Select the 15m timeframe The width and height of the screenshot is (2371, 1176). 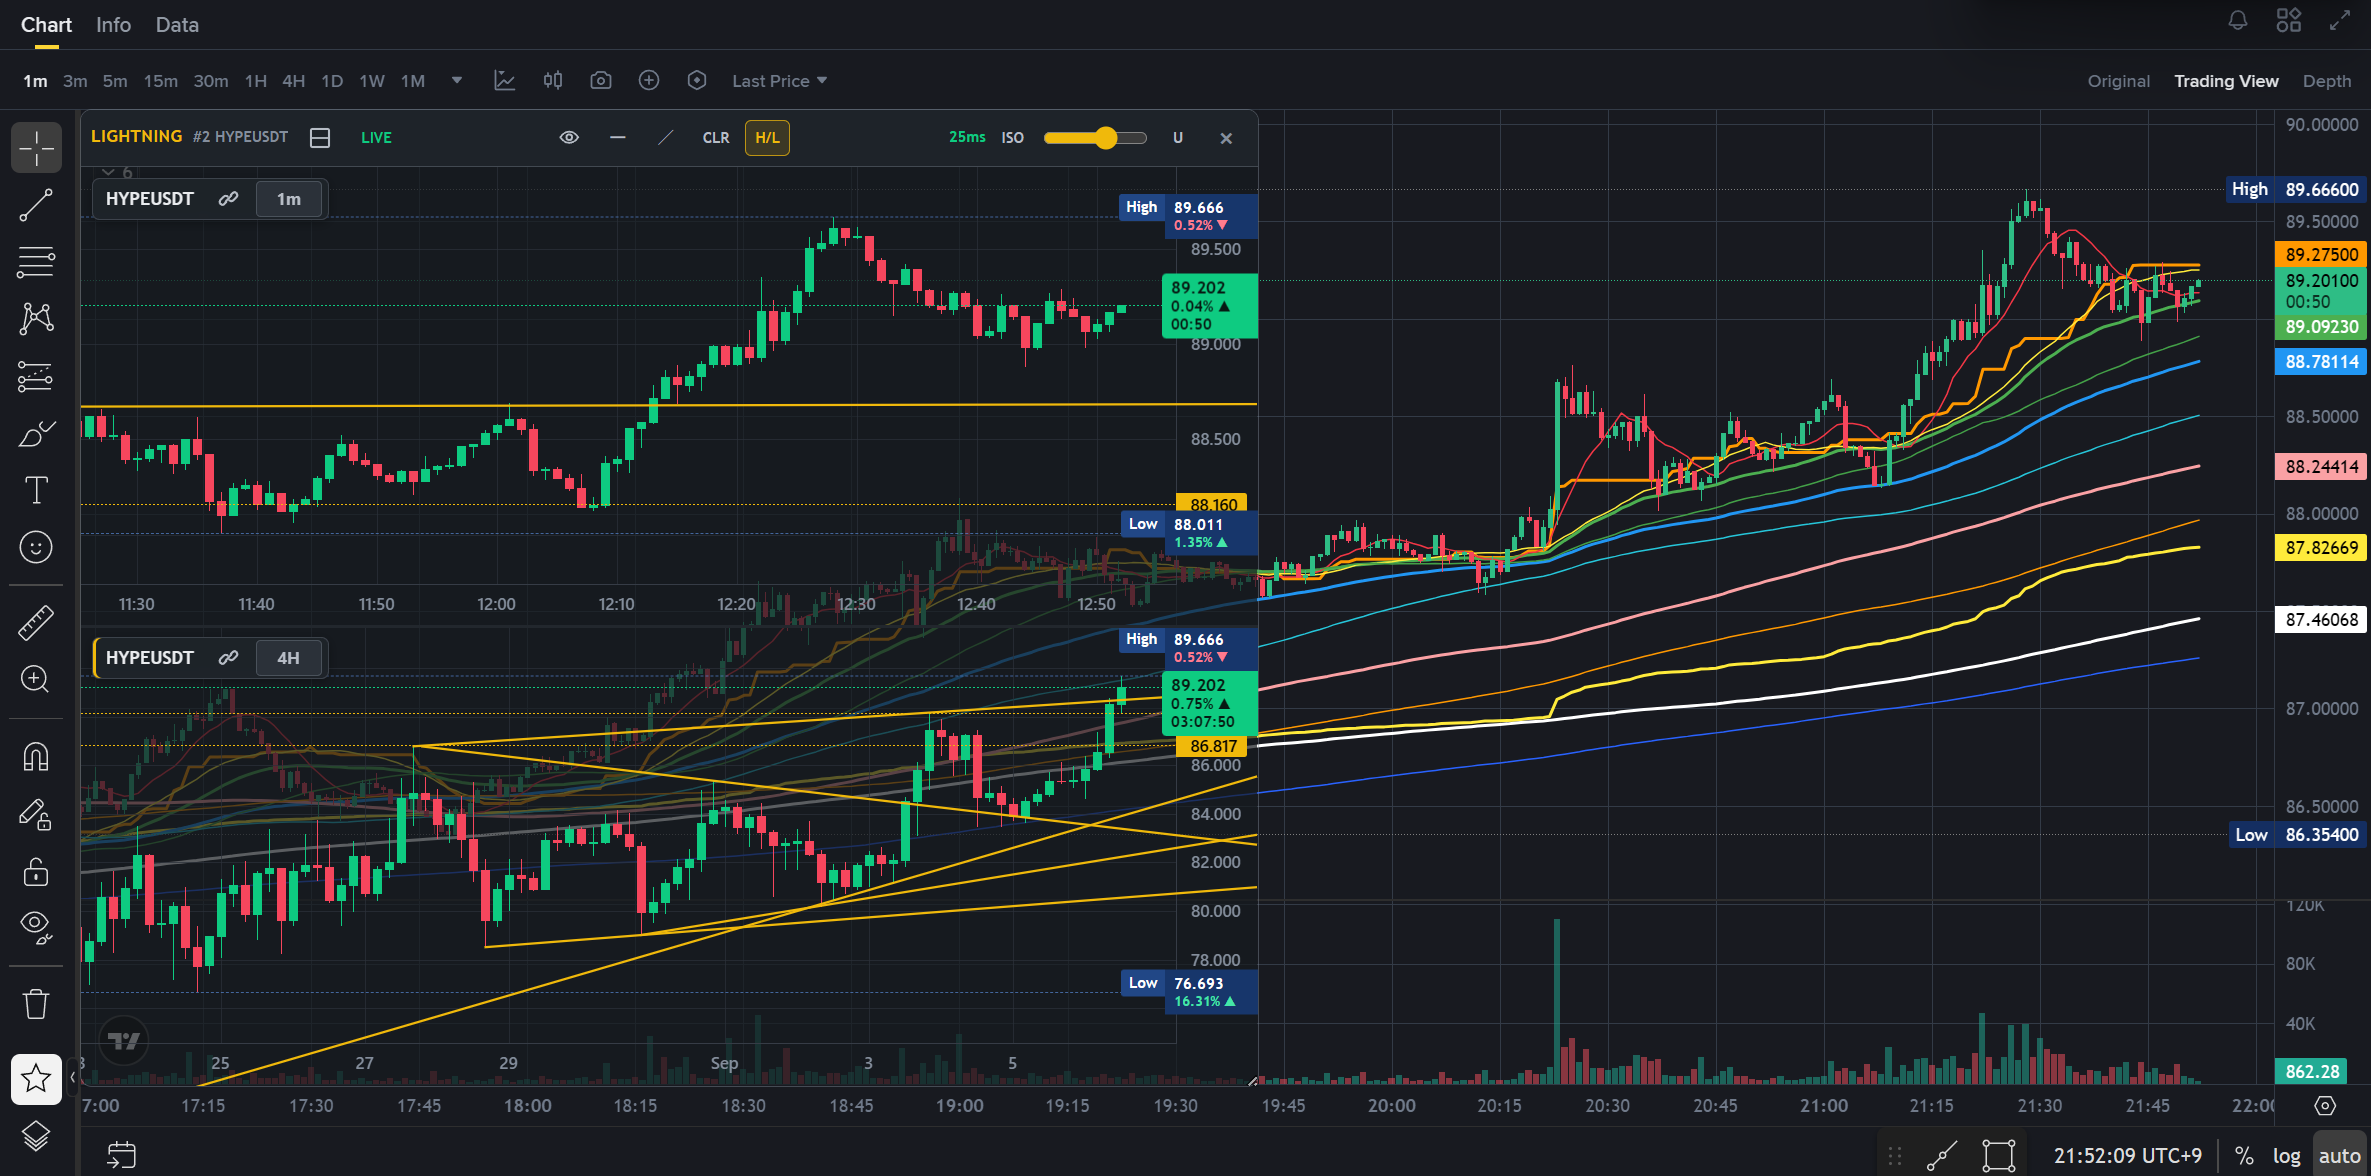click(160, 81)
